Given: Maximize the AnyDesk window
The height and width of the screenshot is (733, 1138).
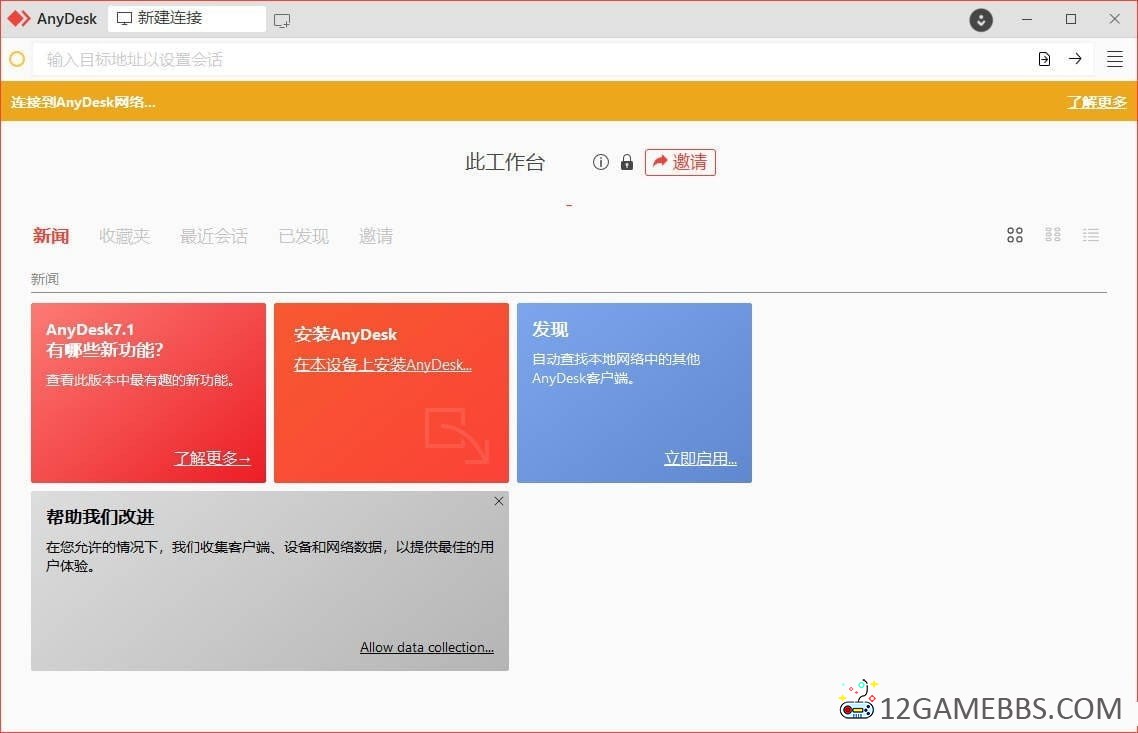Looking at the screenshot, I should pos(1071,20).
